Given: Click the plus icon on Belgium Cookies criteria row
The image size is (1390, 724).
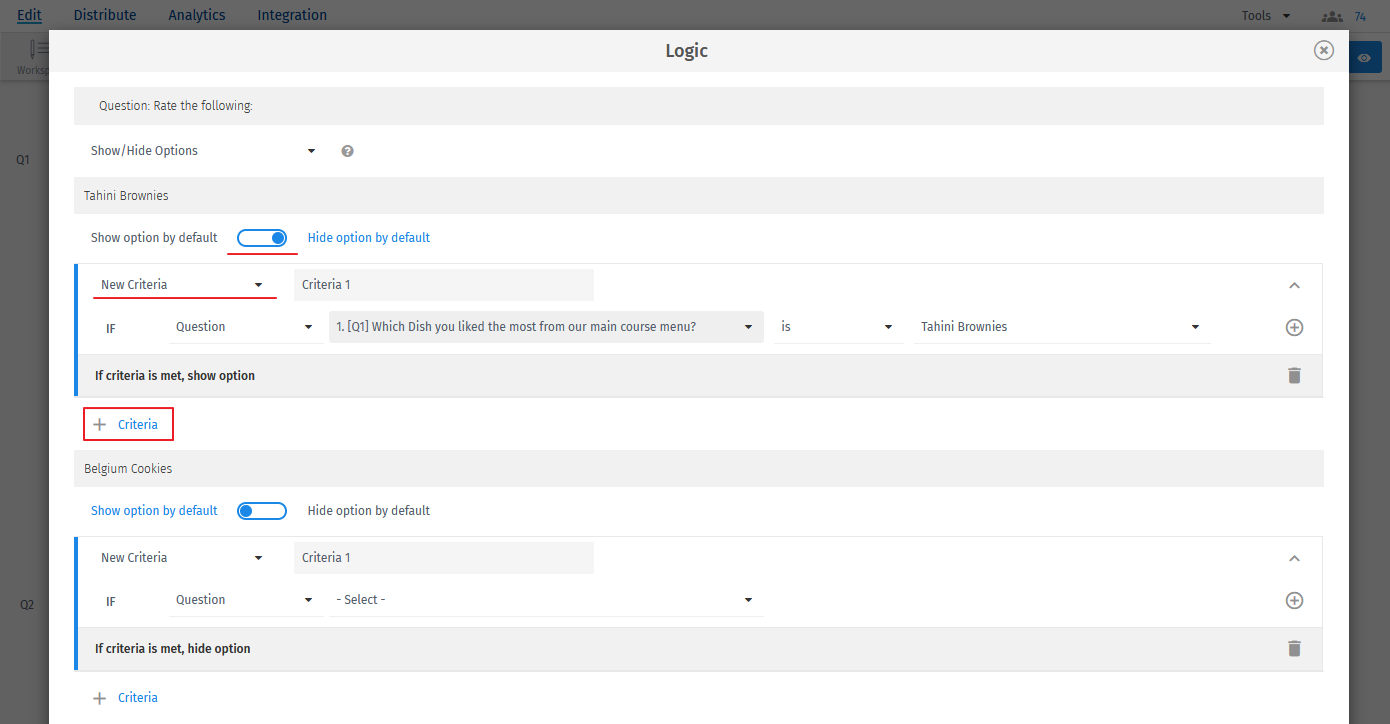Looking at the screenshot, I should [x=1294, y=600].
